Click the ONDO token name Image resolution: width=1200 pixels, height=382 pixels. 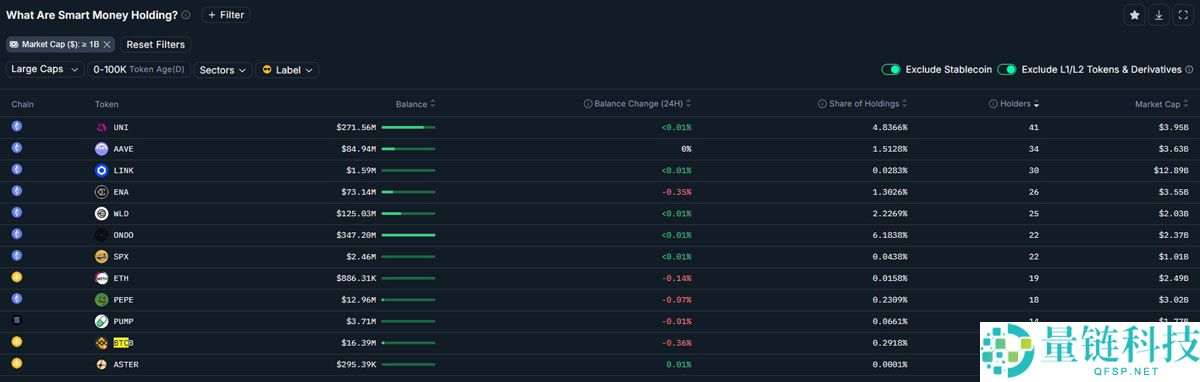(x=123, y=235)
